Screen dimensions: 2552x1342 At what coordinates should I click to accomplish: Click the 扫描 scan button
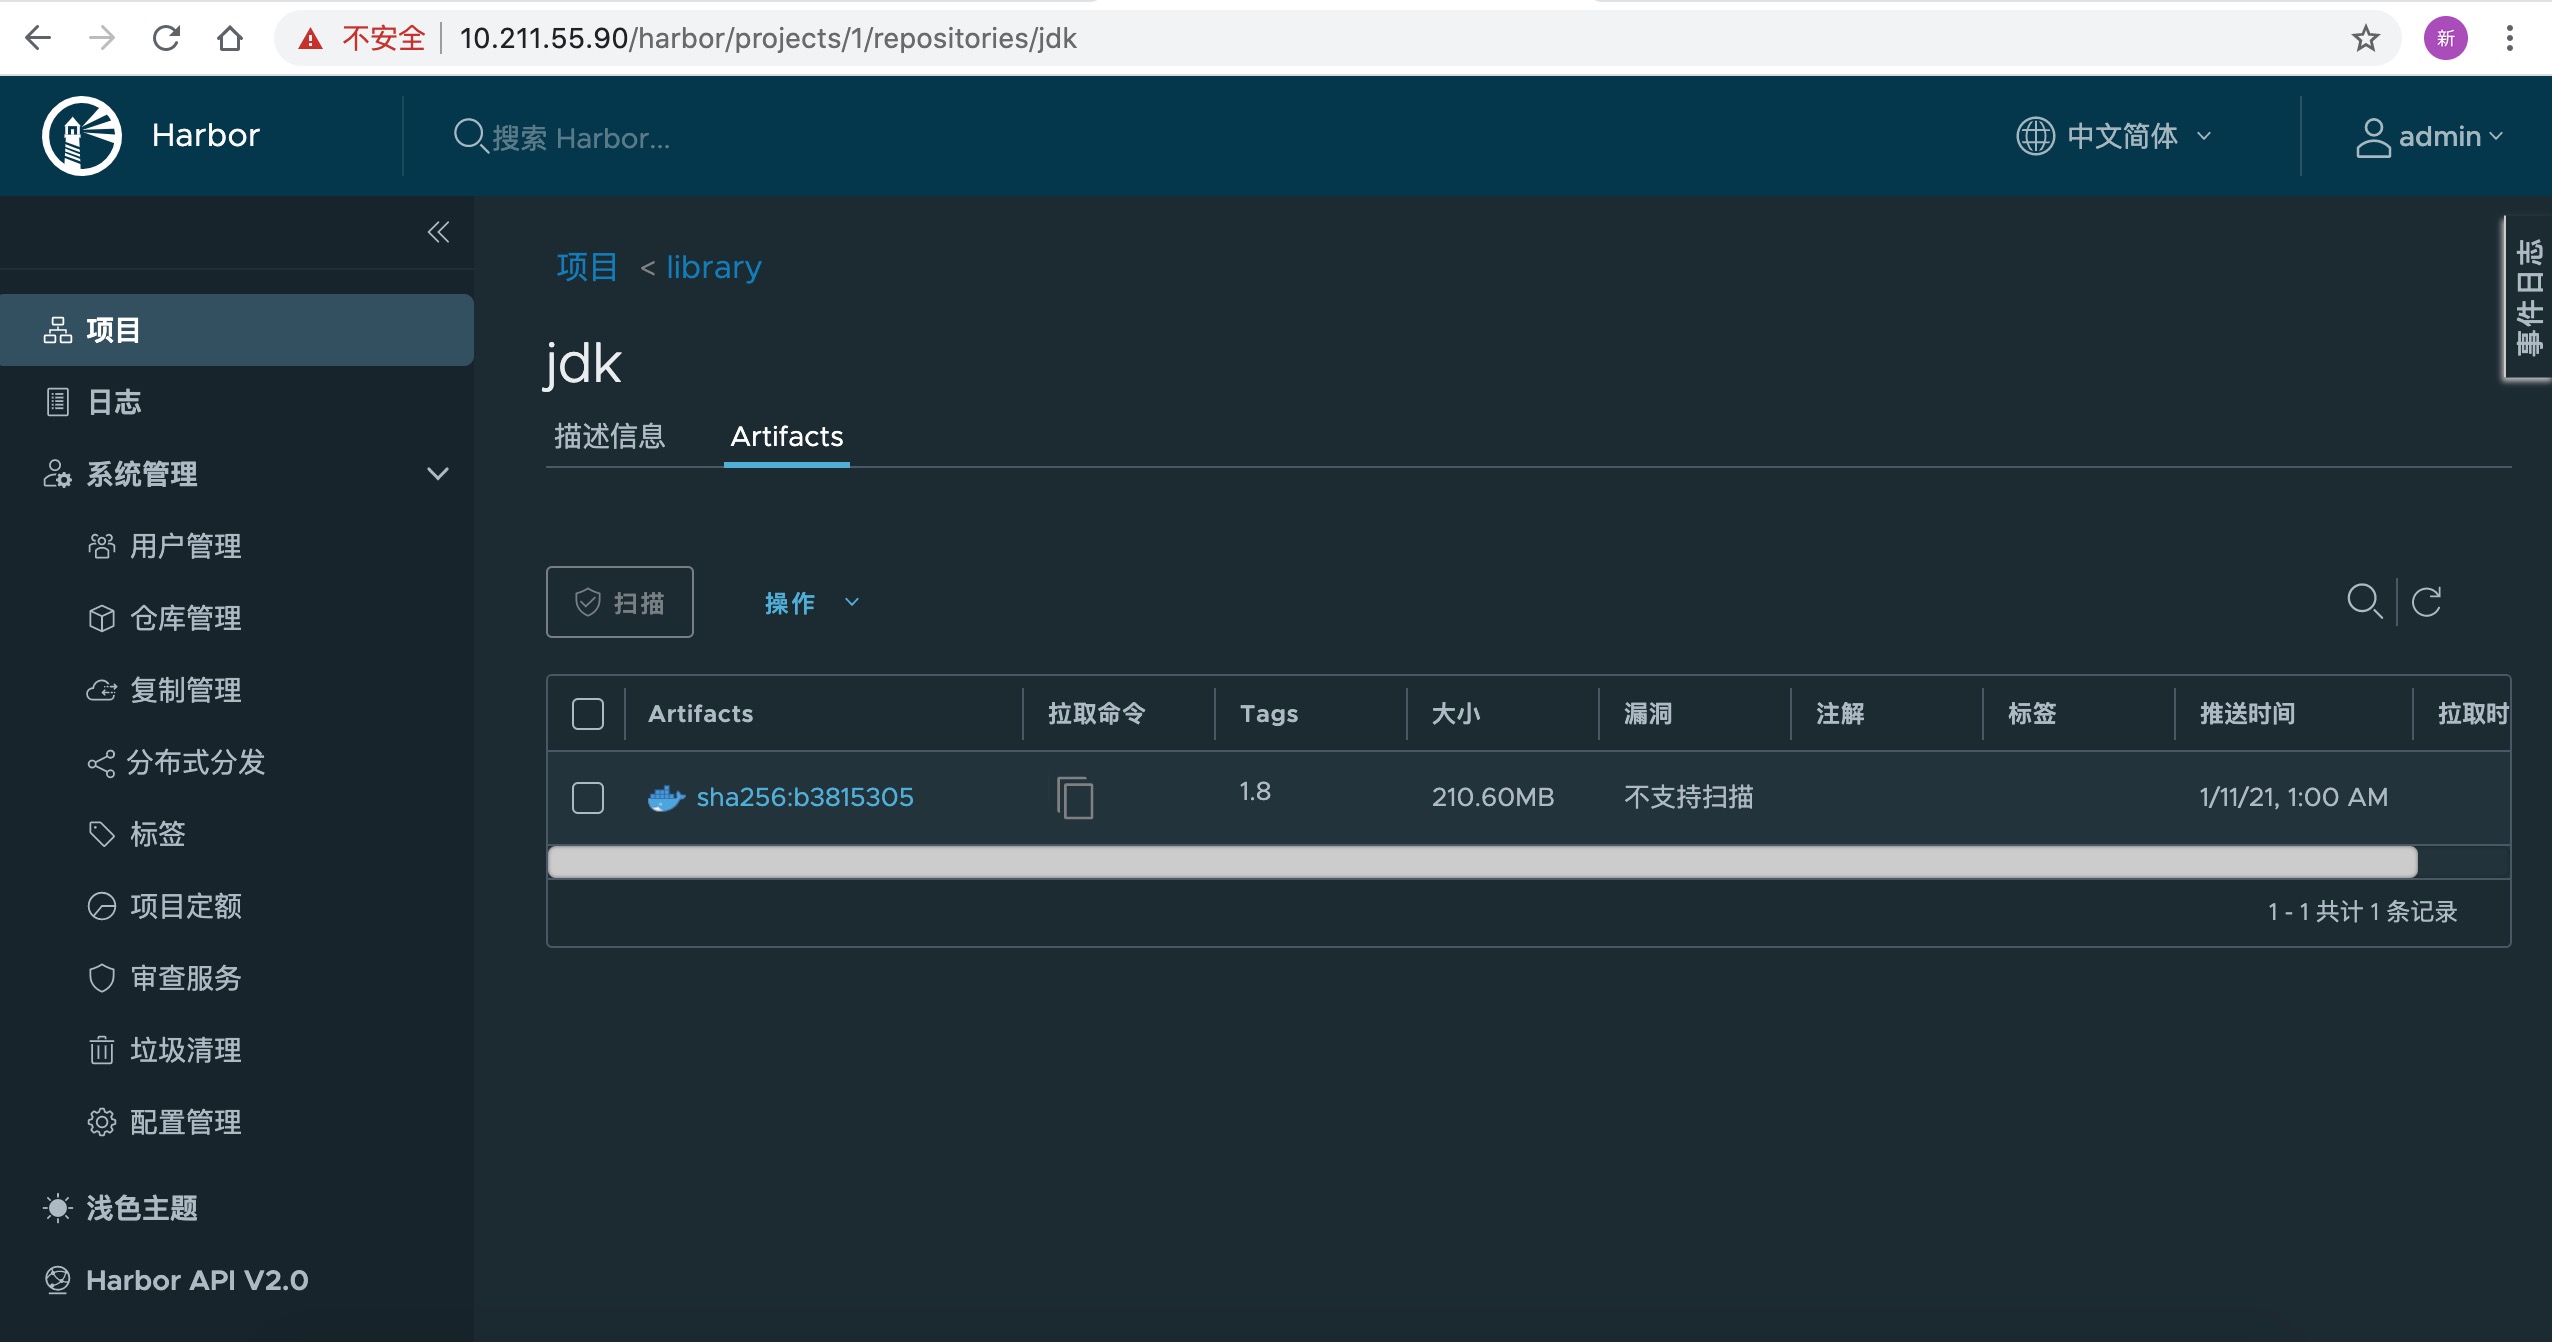click(619, 602)
